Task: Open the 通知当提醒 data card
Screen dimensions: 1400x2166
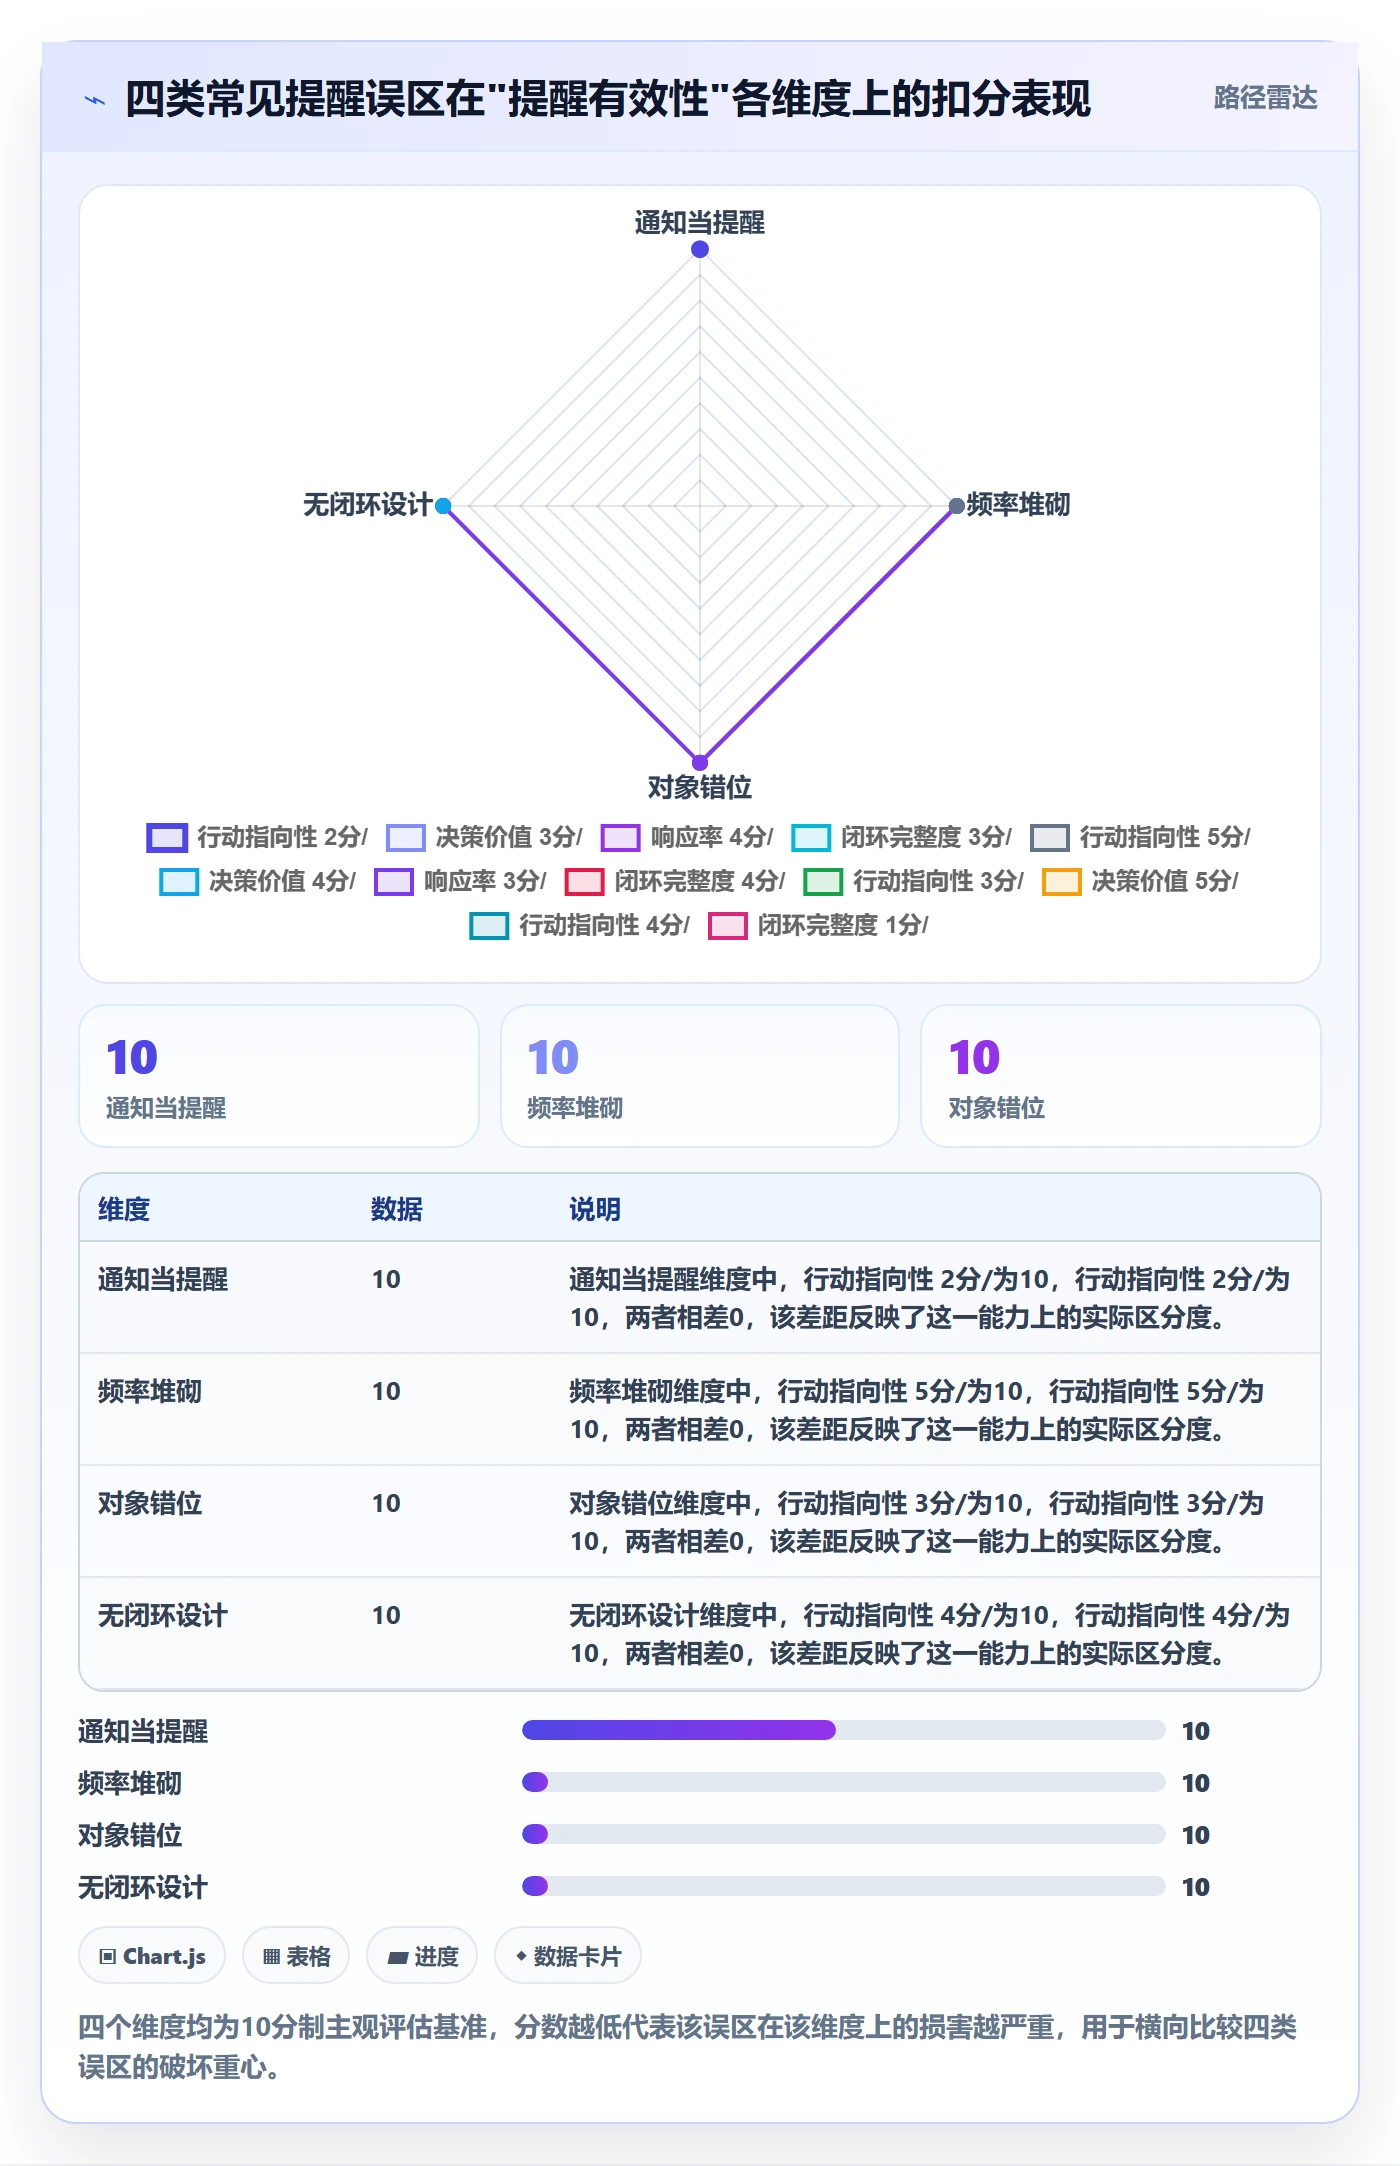Action: pyautogui.click(x=279, y=1076)
